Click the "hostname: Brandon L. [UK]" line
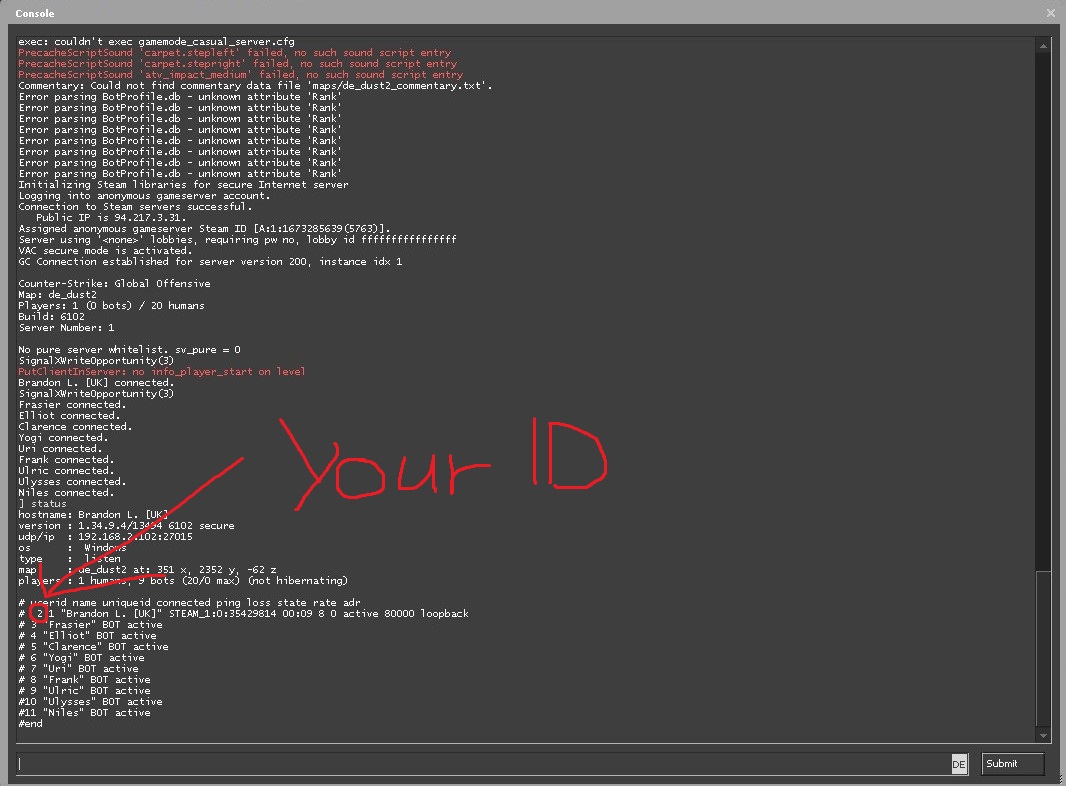1066x786 pixels. tap(93, 515)
